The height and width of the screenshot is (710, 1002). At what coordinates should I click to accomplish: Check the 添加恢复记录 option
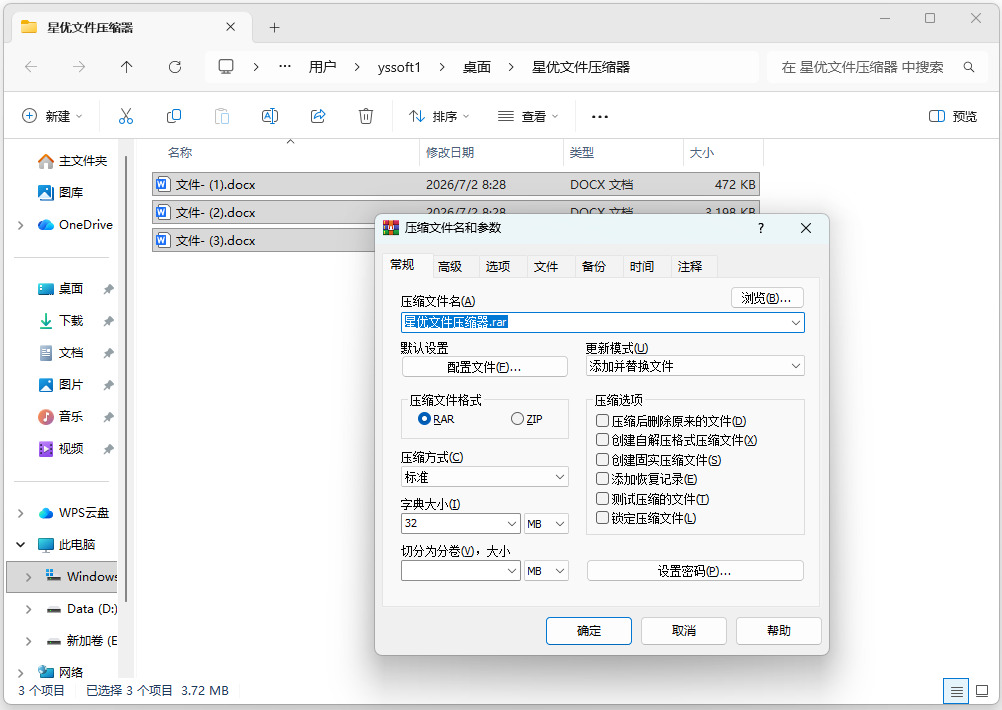click(x=602, y=479)
